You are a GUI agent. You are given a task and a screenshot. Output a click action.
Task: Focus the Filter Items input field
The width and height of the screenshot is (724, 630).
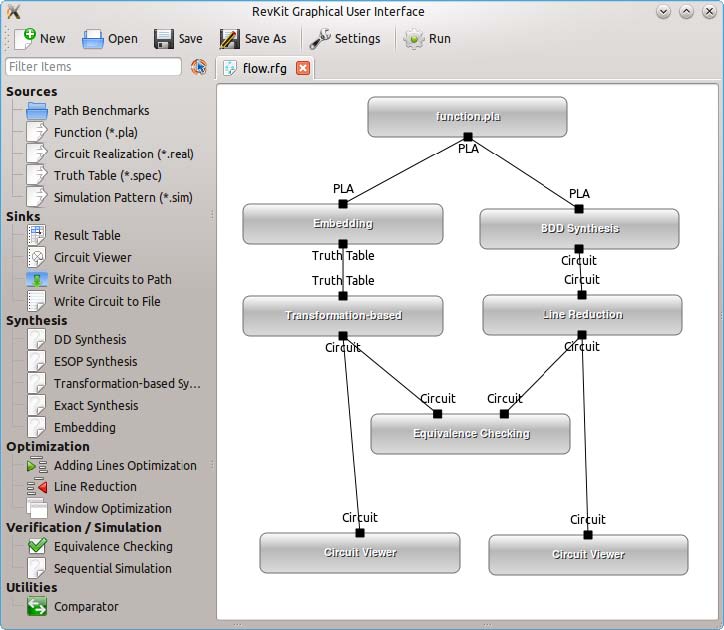coord(93,67)
